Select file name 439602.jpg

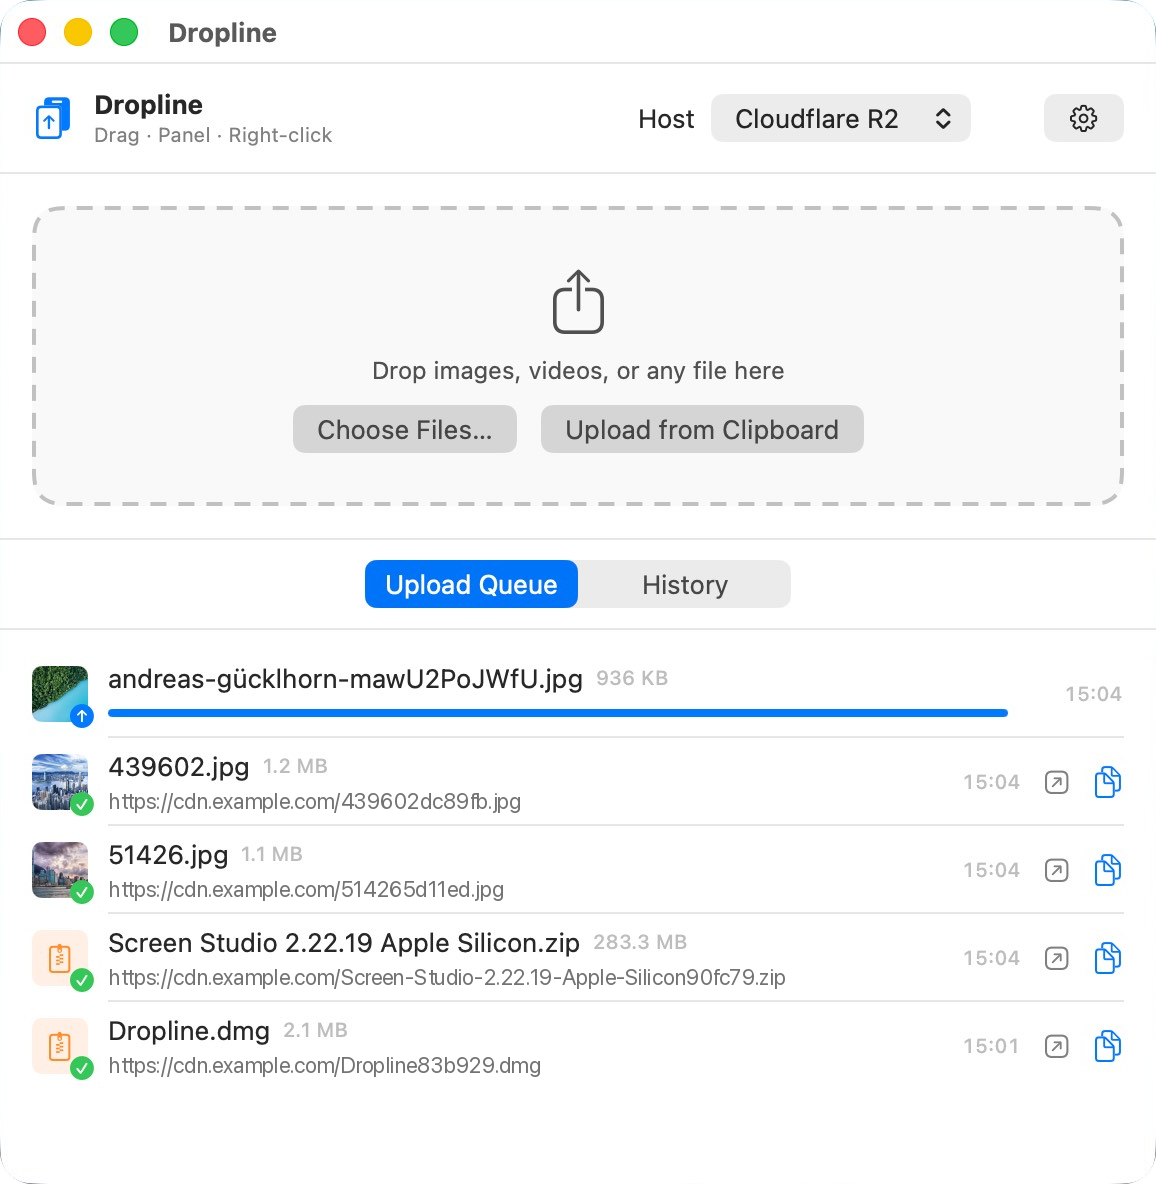(179, 766)
